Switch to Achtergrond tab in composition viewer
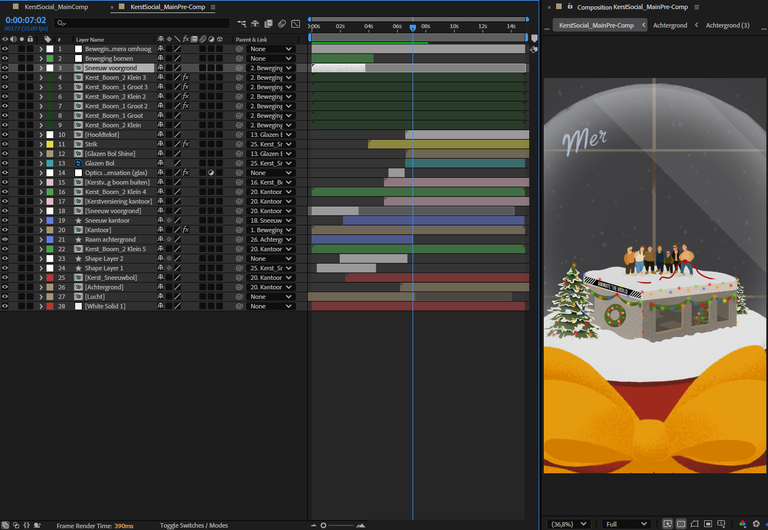The height and width of the screenshot is (530, 768). coord(670,25)
